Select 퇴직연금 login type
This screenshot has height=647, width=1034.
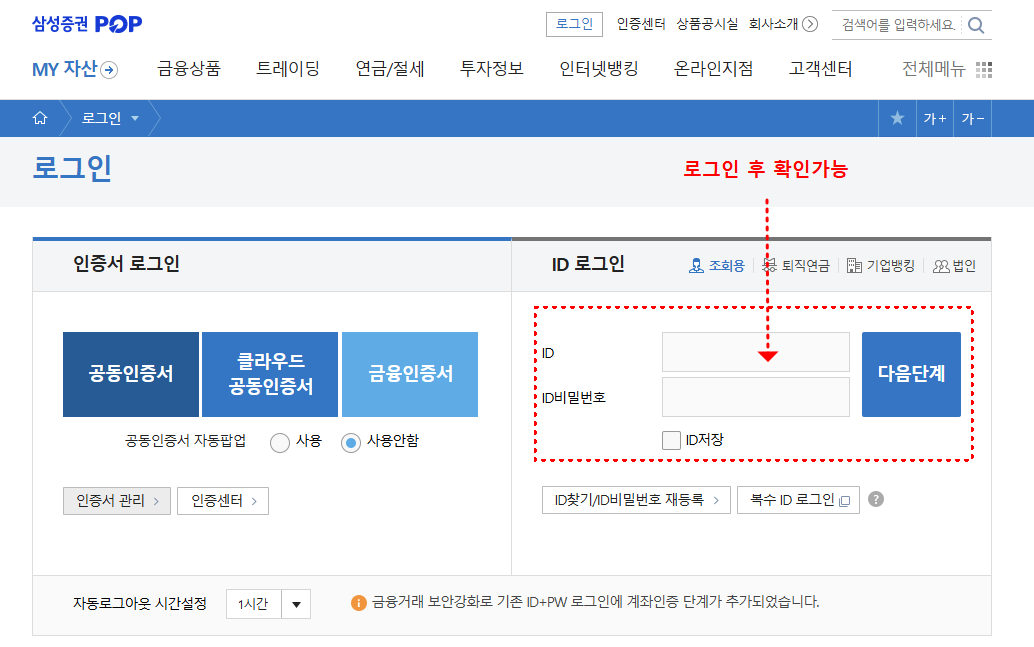[796, 266]
